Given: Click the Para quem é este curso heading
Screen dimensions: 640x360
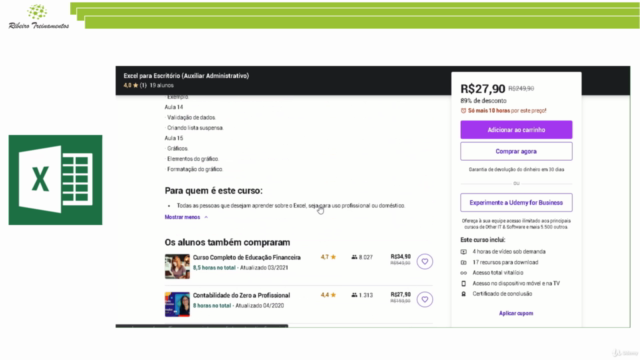Looking at the screenshot, I should point(213,191).
